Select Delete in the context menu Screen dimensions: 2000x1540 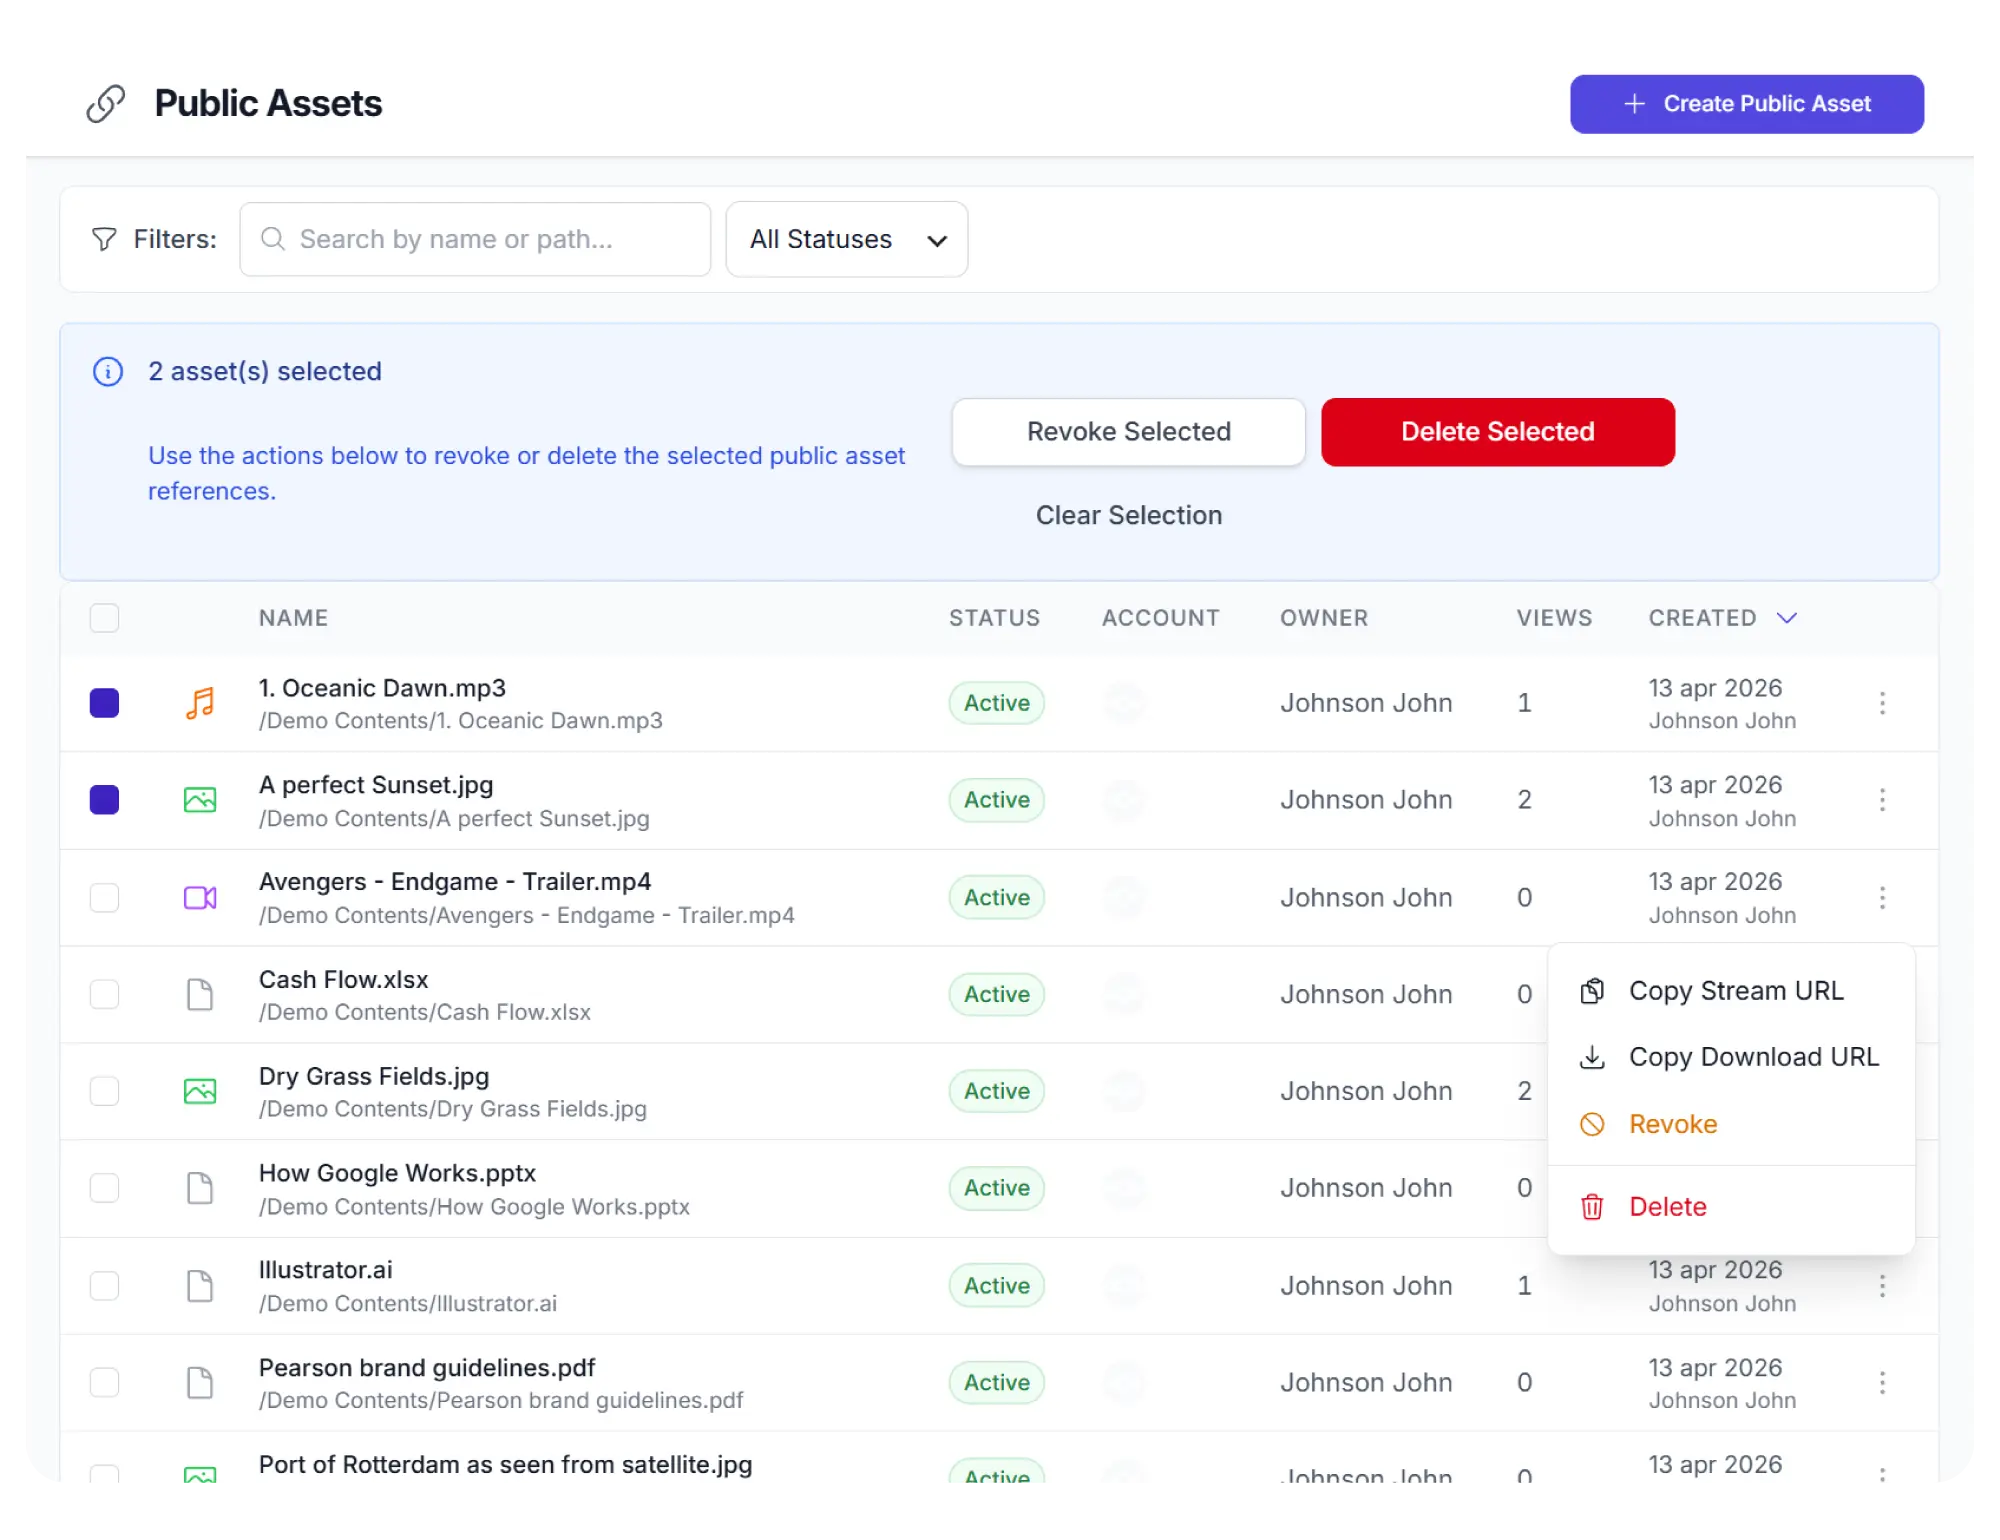(x=1731, y=1207)
